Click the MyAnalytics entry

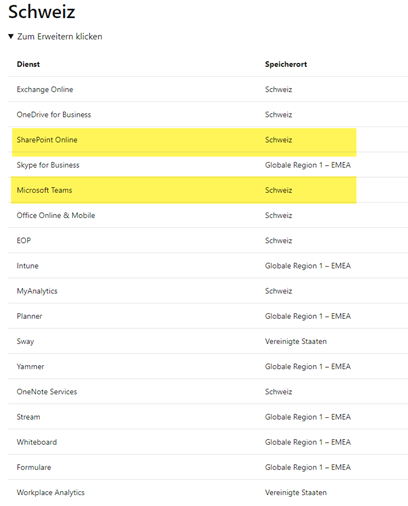click(37, 291)
